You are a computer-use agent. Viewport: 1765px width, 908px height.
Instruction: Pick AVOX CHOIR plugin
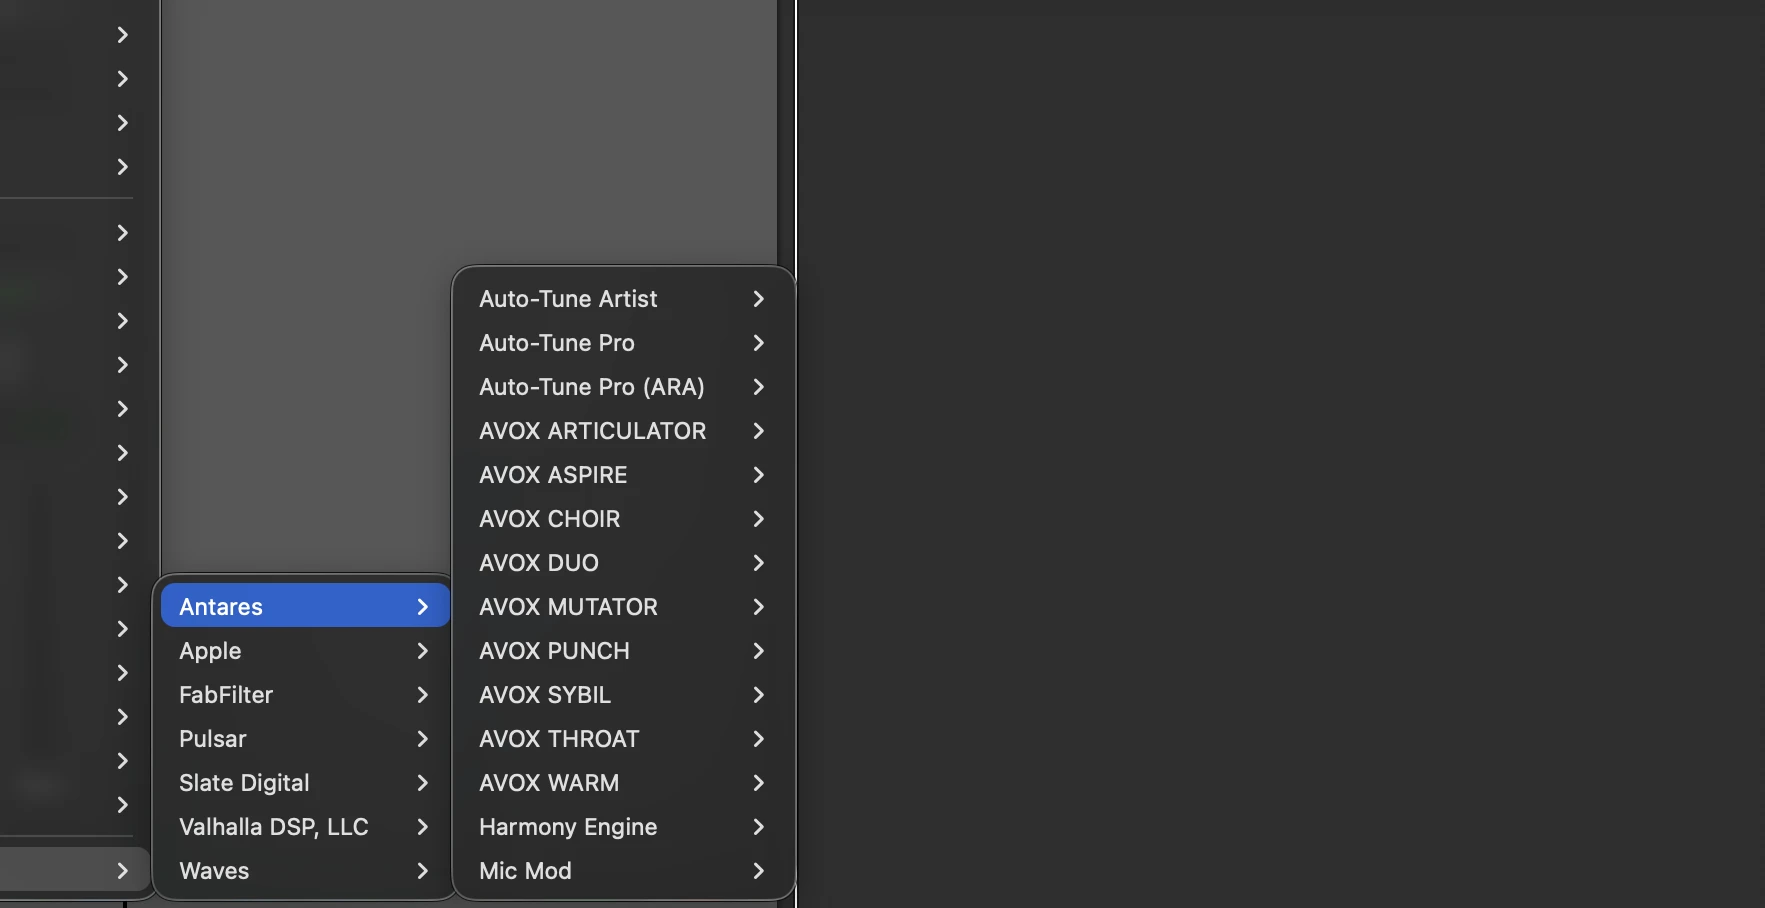623,519
